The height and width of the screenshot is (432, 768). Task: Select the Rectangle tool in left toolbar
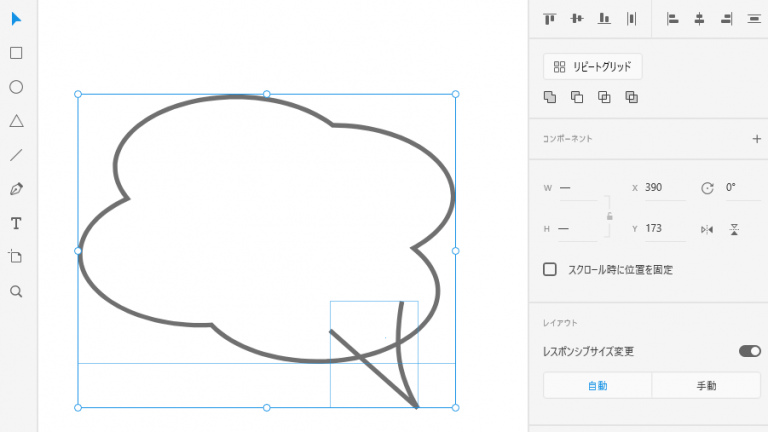pos(16,53)
